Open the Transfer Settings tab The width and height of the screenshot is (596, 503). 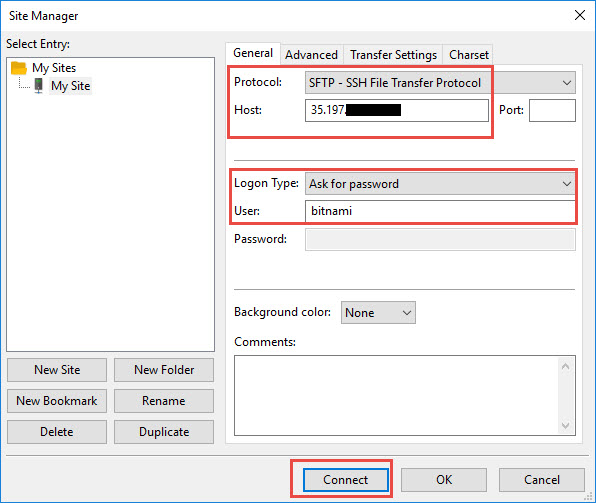pos(393,55)
